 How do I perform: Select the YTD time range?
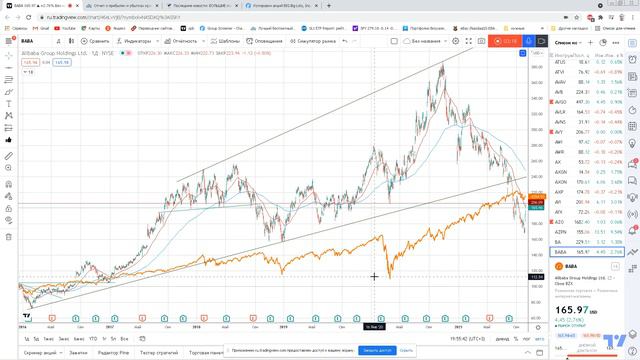pyautogui.click(x=93, y=339)
